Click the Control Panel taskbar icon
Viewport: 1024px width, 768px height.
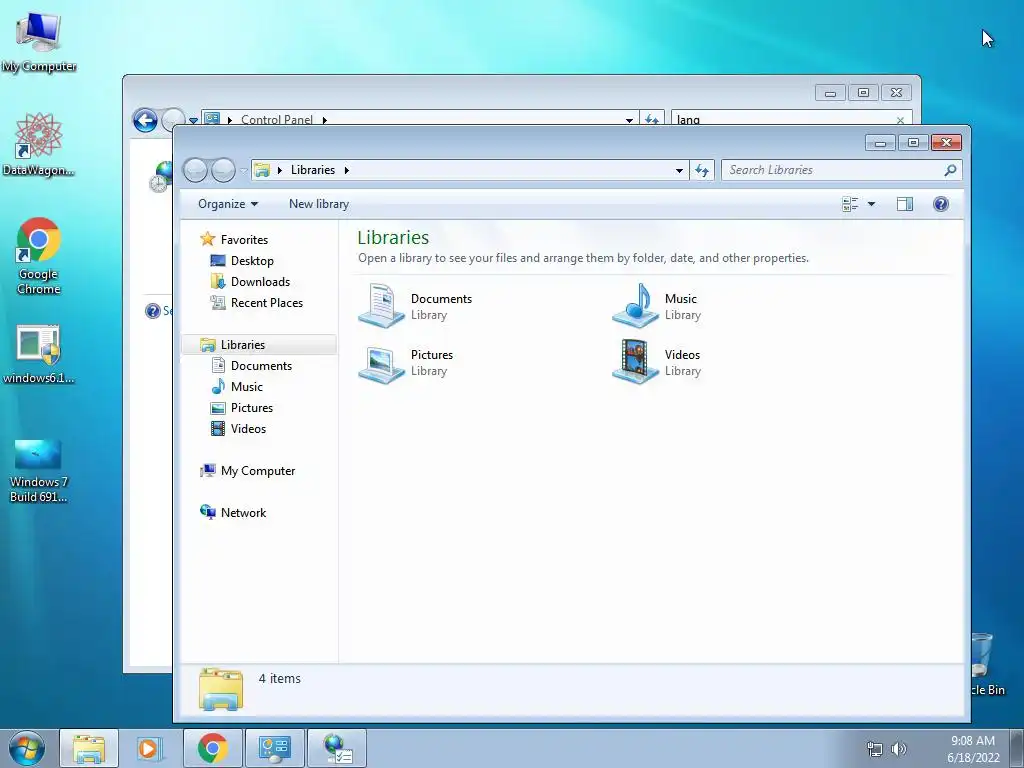pyautogui.click(x=274, y=748)
